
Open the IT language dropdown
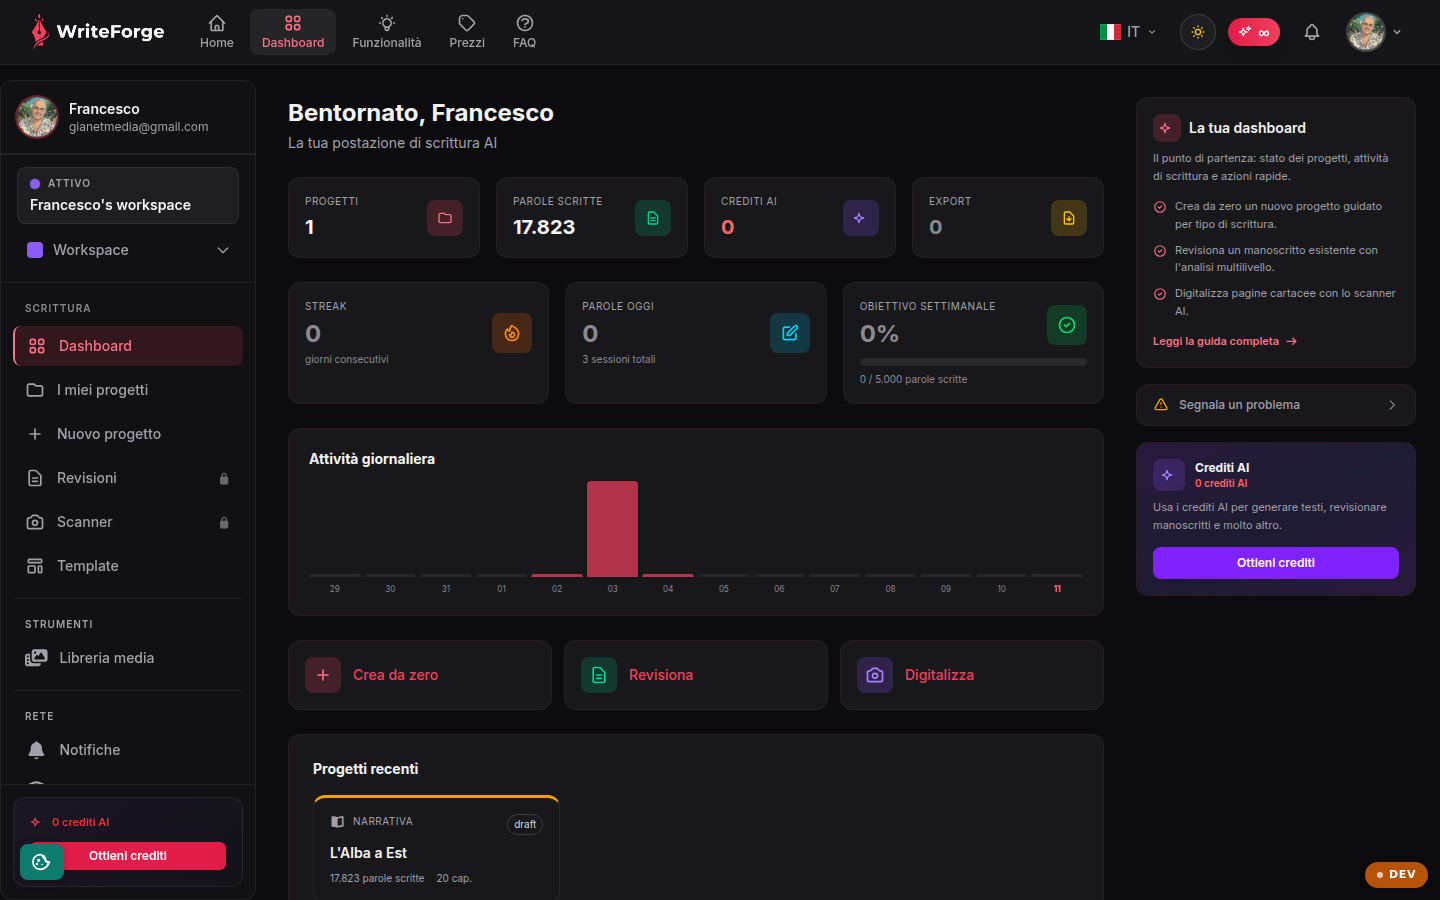click(x=1128, y=32)
